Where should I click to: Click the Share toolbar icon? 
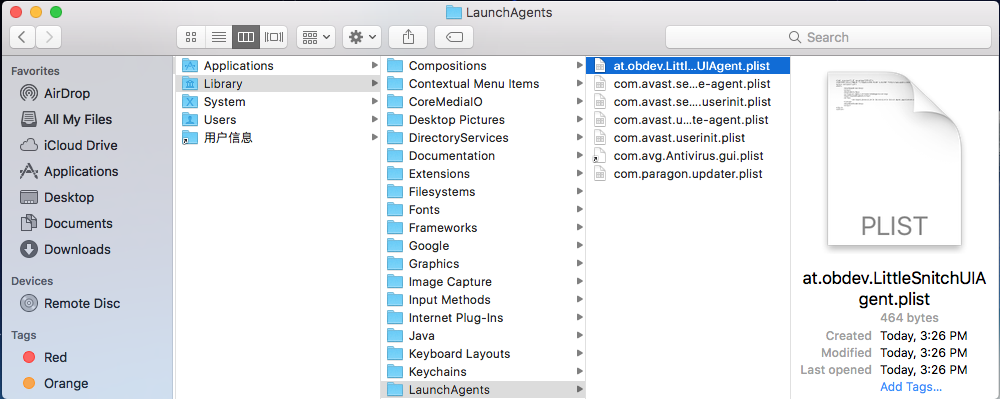[408, 37]
